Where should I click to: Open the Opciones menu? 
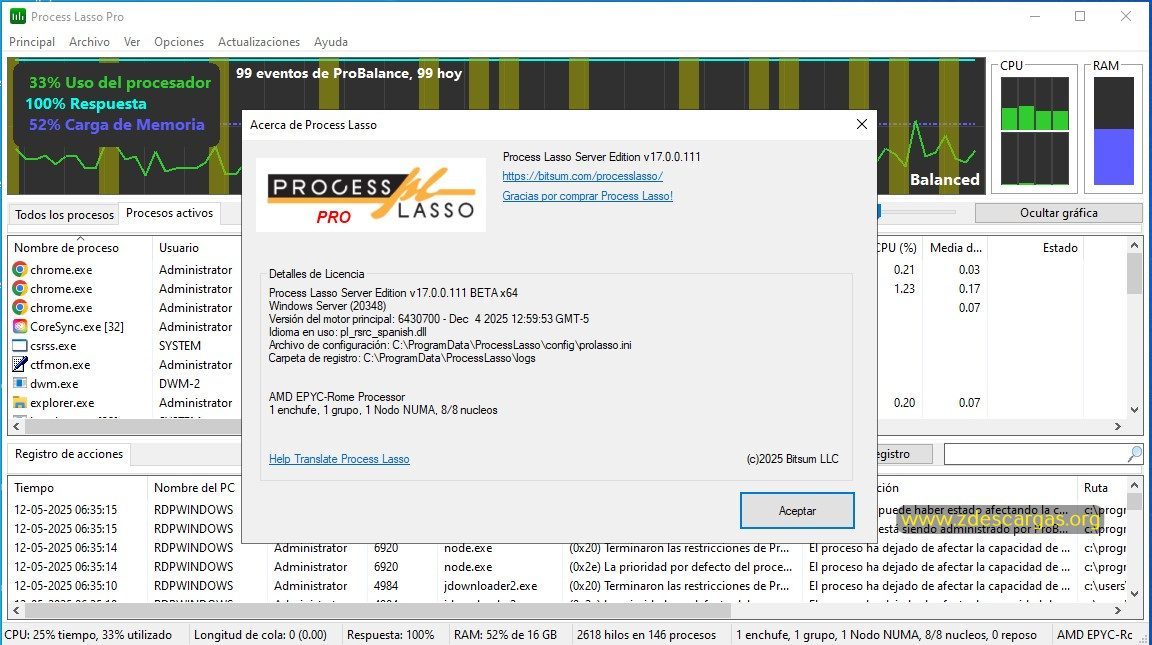(x=179, y=42)
